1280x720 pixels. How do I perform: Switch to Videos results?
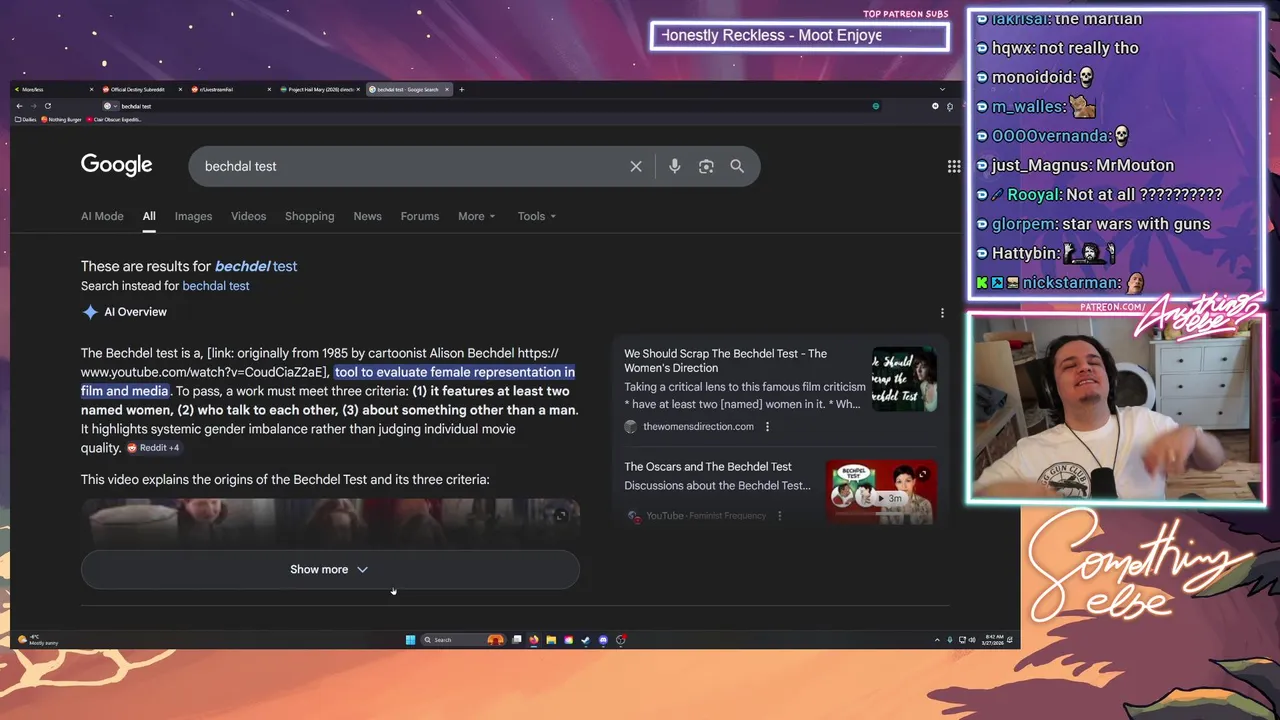click(248, 216)
